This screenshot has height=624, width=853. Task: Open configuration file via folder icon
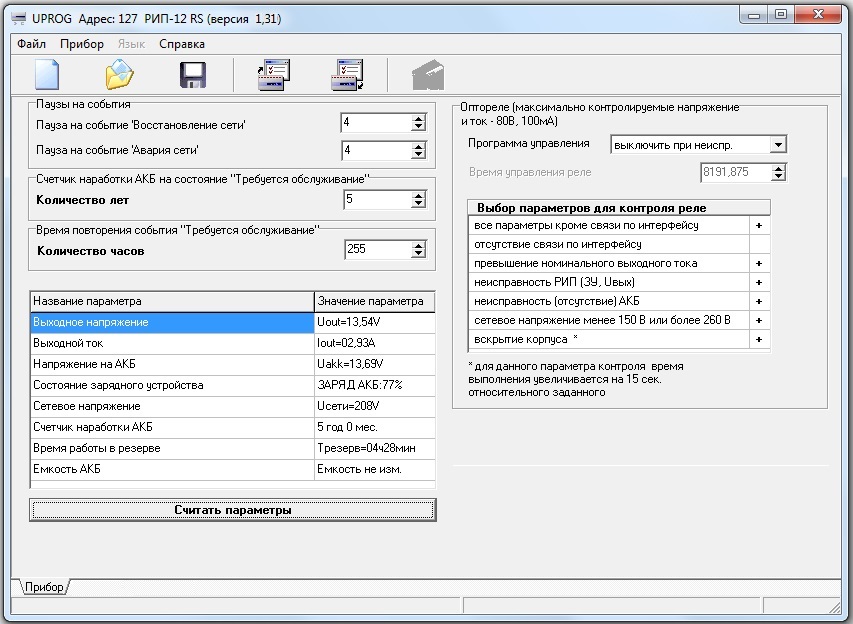click(x=120, y=76)
